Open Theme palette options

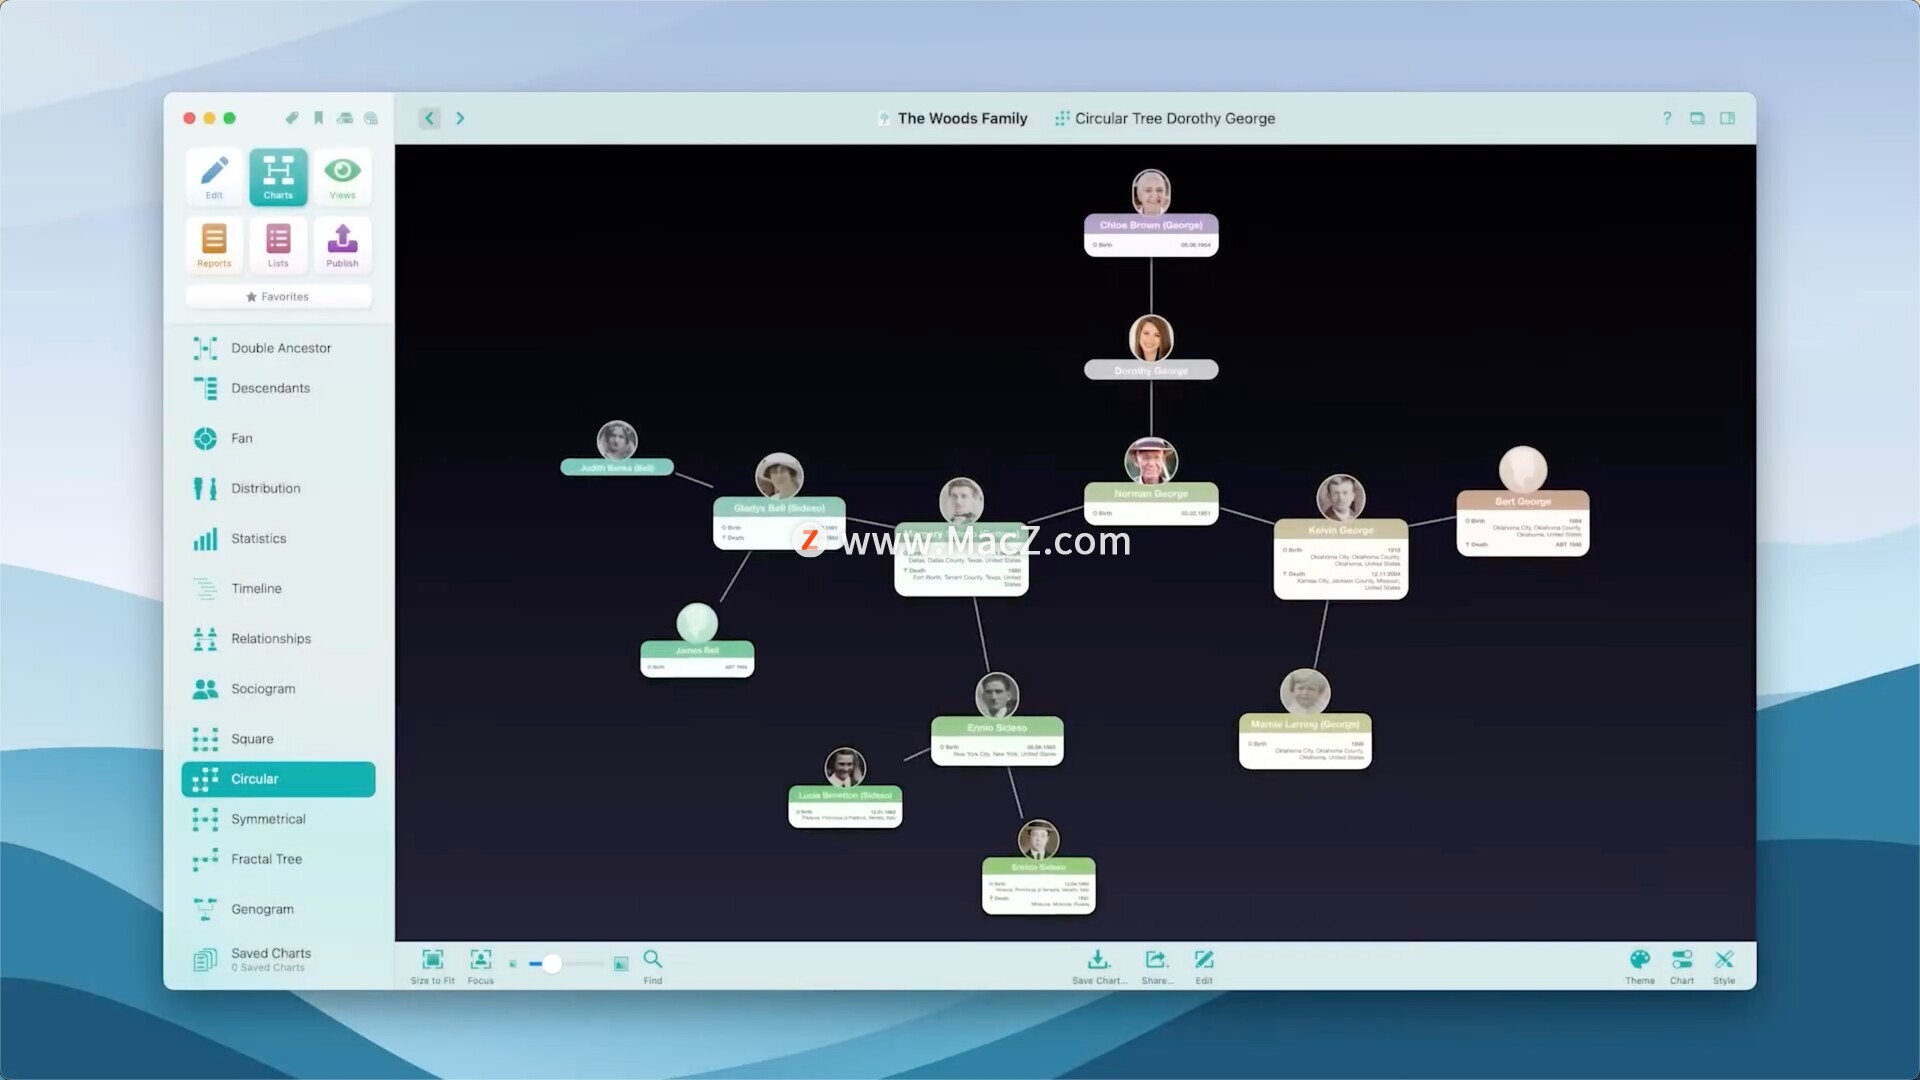click(x=1640, y=967)
